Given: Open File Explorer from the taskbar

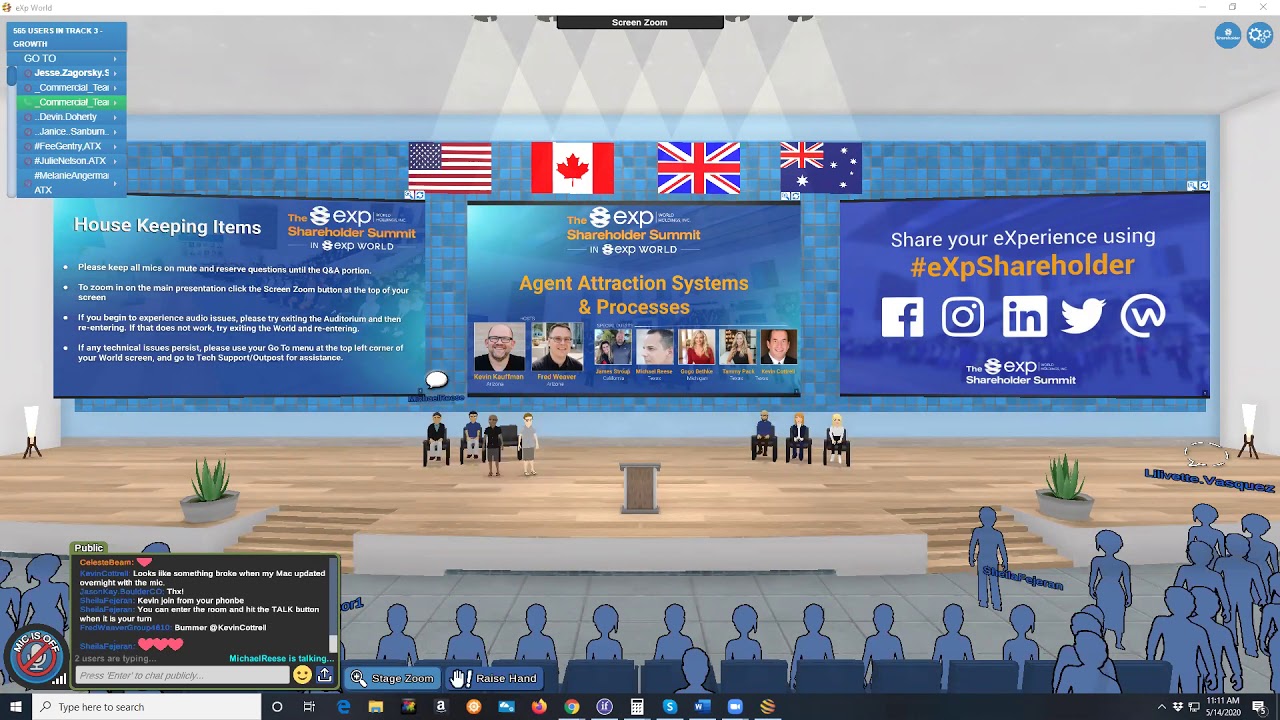Looking at the screenshot, I should pos(376,707).
